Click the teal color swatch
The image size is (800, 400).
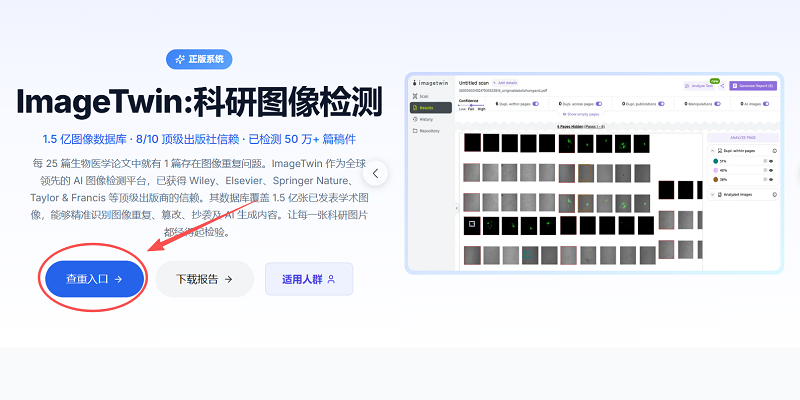coord(715,161)
